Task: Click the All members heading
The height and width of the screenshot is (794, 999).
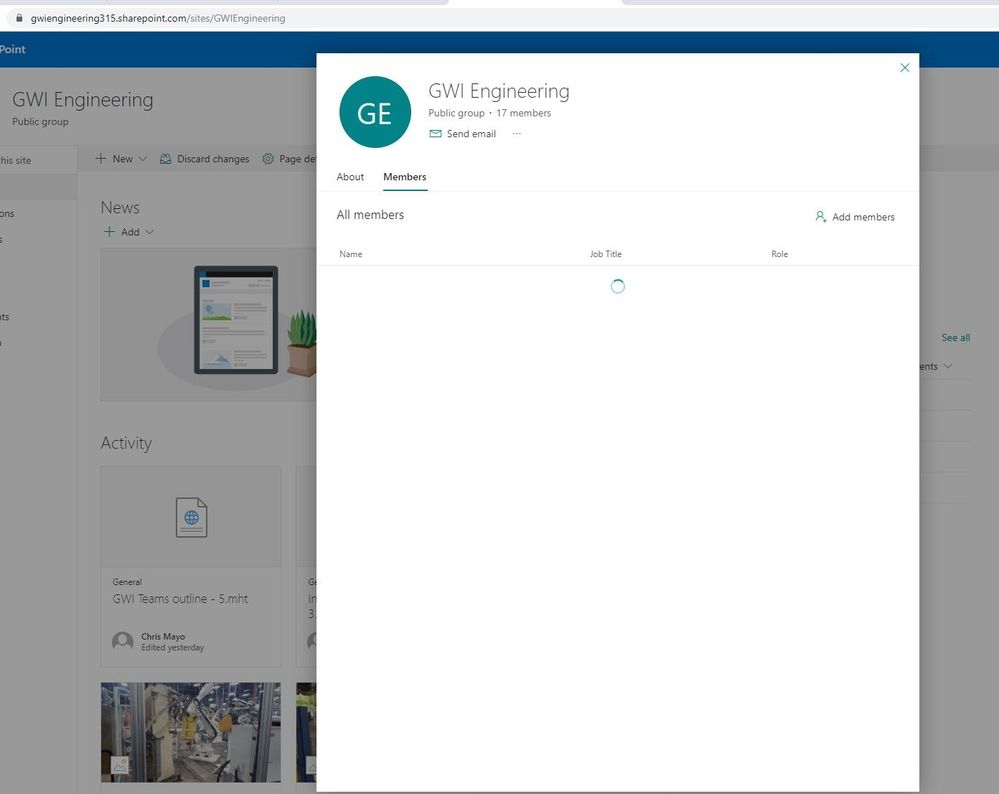Action: 370,215
